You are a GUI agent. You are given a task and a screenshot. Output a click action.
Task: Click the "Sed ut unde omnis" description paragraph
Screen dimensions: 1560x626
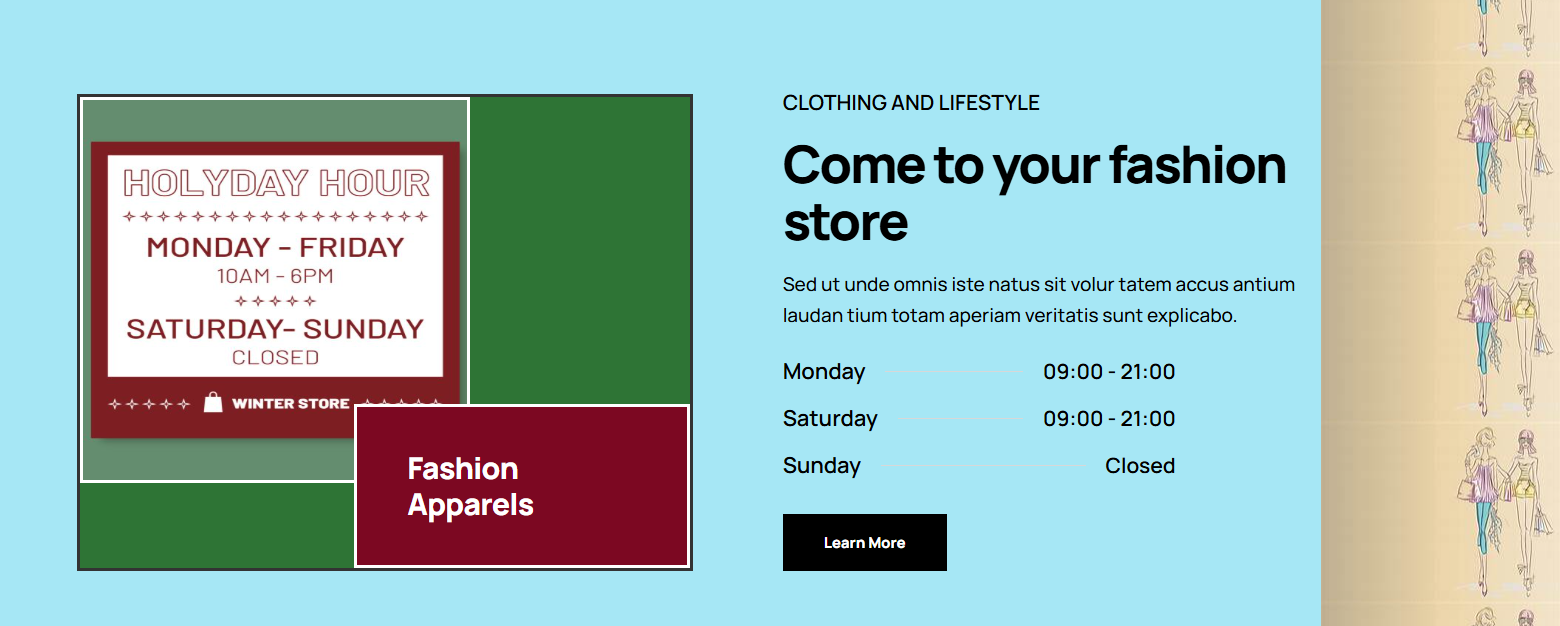coord(1038,300)
